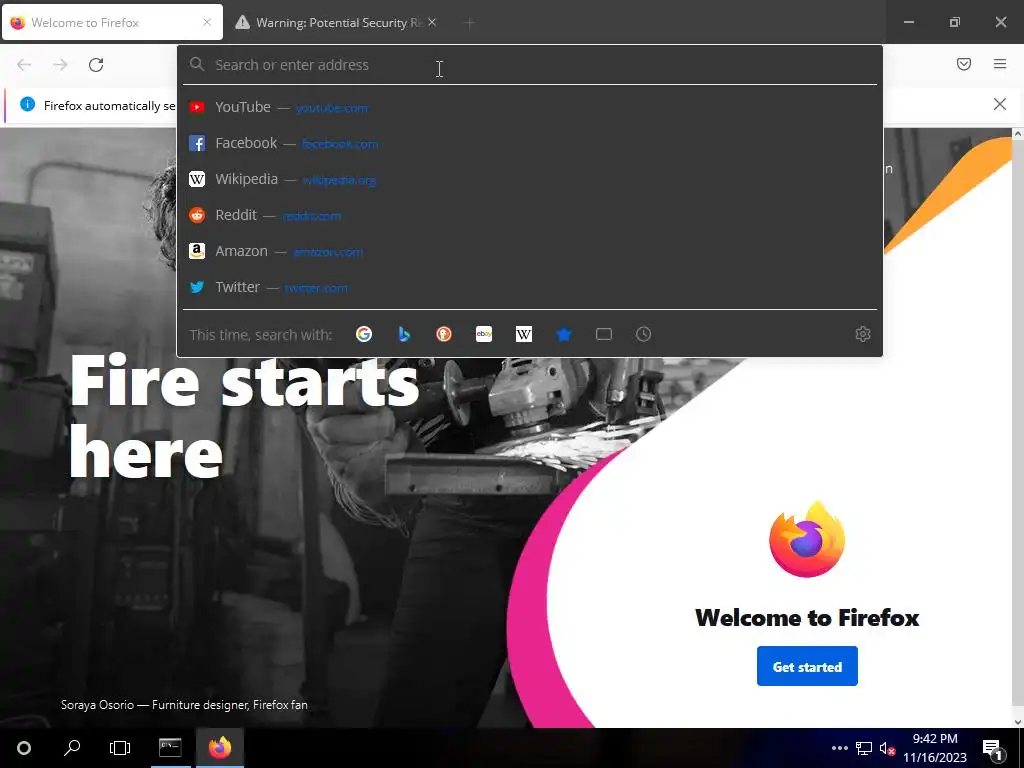Search this time with DuckDuckGo
1024x768 pixels.
(444, 334)
